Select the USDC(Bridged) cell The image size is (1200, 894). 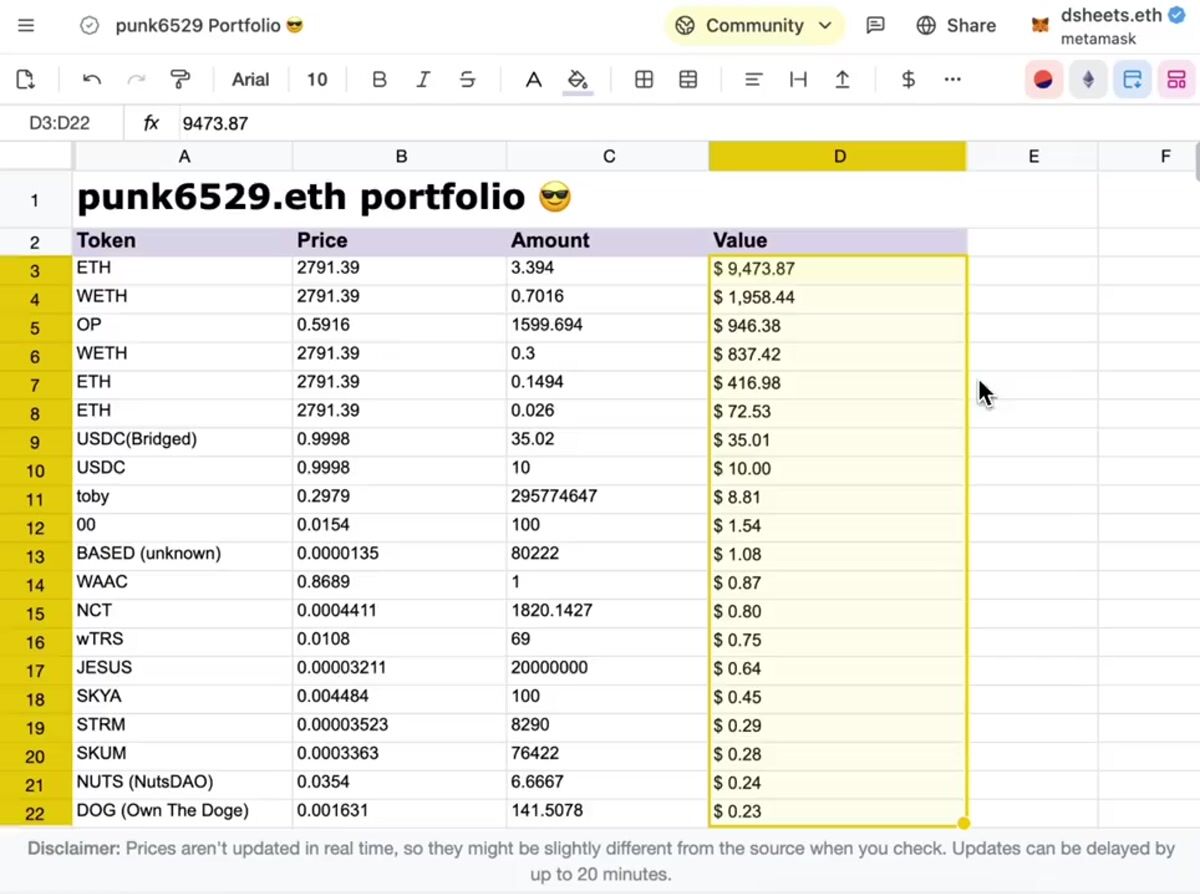[184, 440]
